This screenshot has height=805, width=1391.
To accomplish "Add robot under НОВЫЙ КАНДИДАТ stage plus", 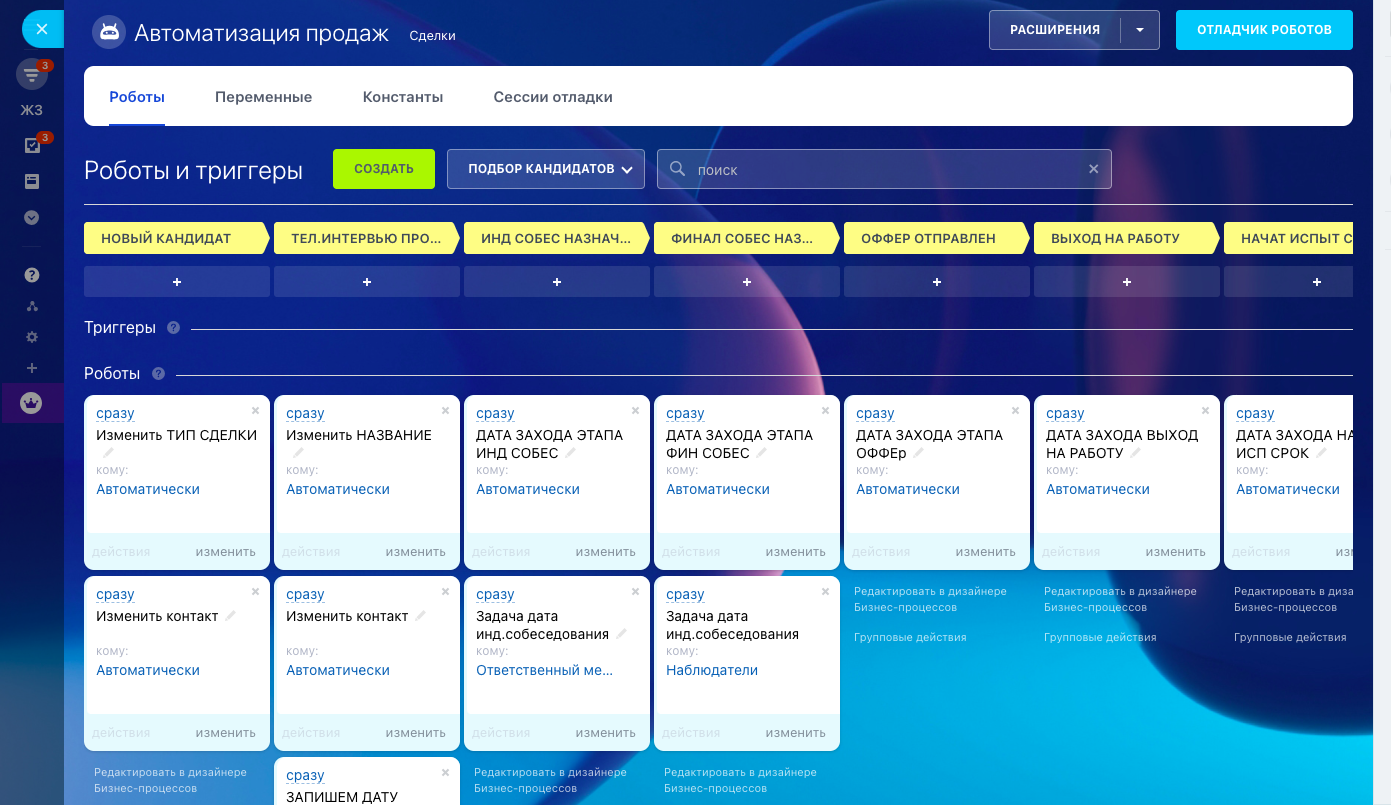I will click(x=177, y=282).
